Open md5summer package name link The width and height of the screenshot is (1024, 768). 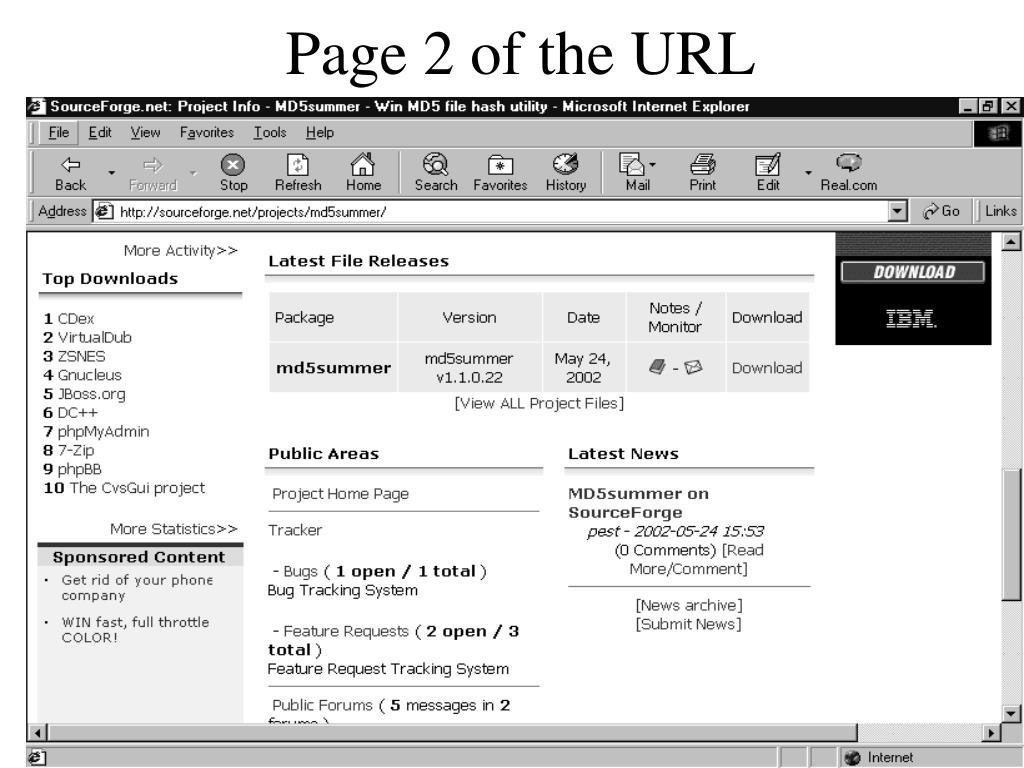click(x=333, y=368)
